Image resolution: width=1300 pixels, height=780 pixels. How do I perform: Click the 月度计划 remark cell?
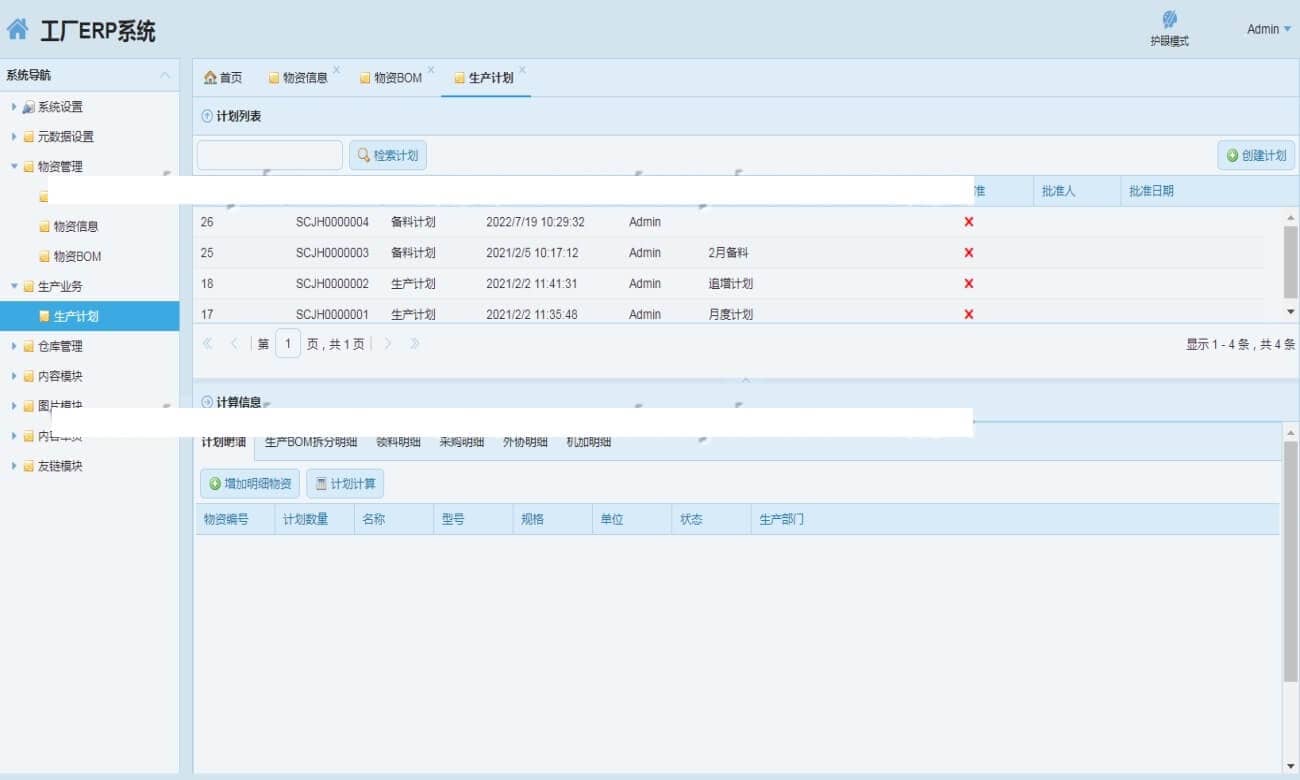tap(730, 314)
